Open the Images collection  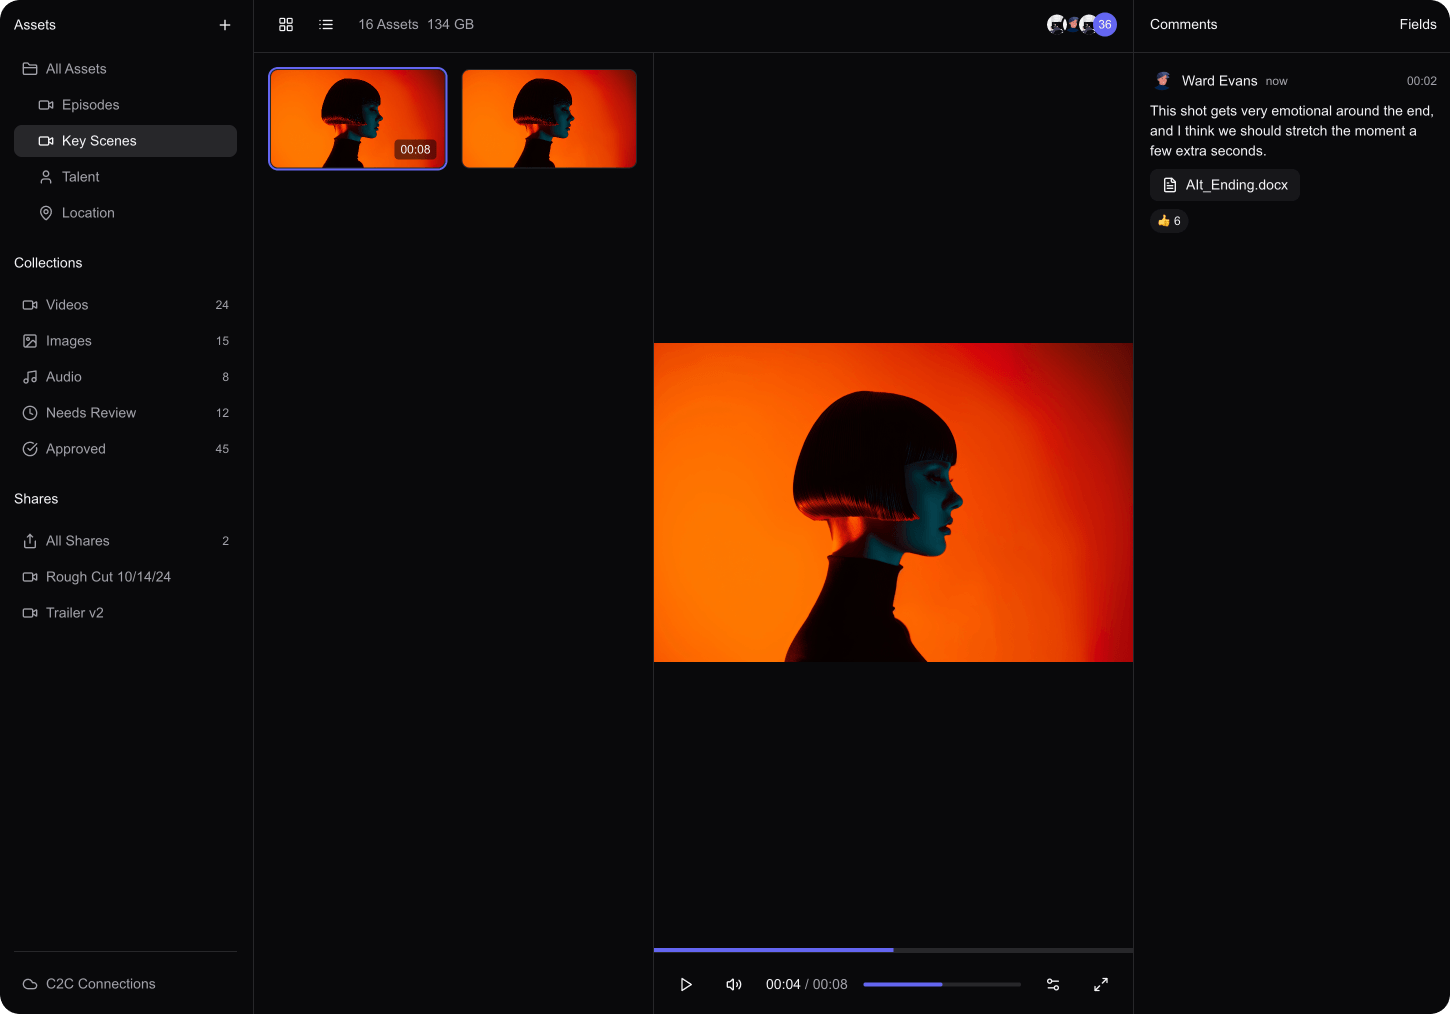click(x=125, y=341)
